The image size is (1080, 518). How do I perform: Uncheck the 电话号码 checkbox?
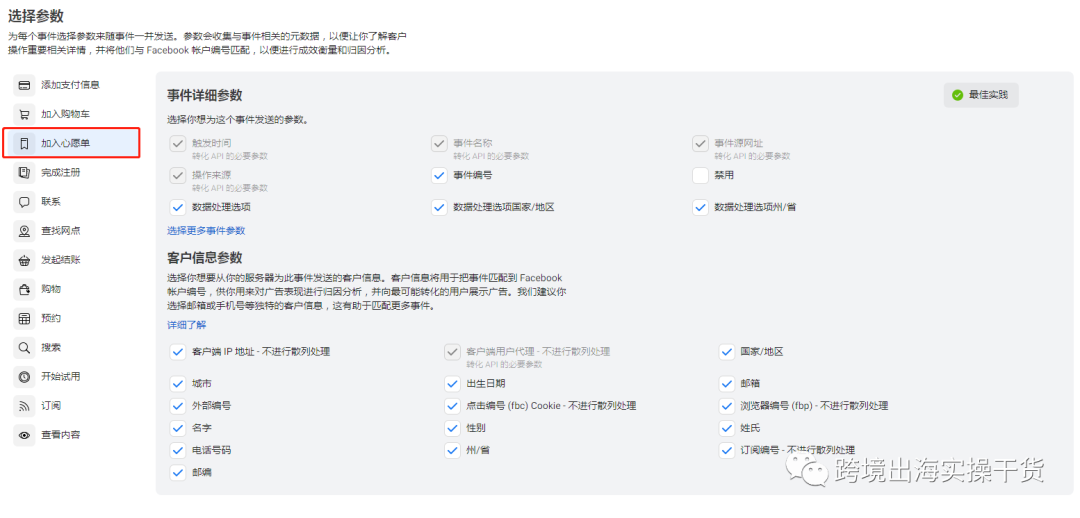point(178,450)
